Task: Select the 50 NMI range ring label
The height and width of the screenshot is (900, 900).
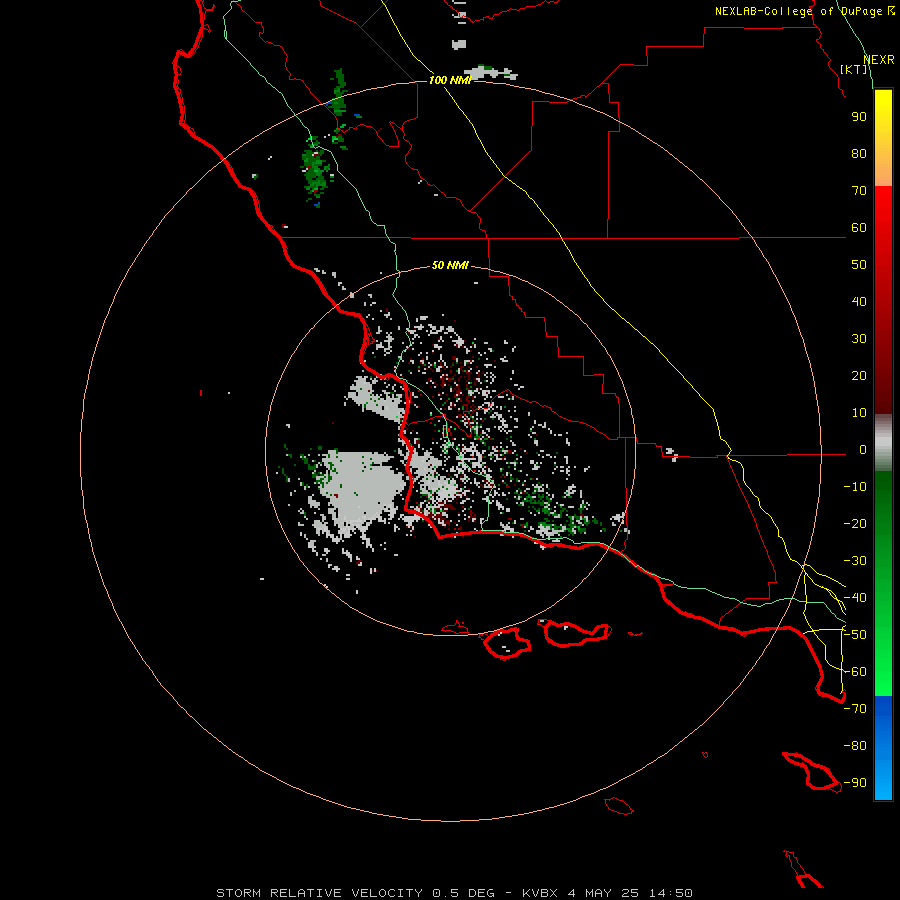Action: (450, 265)
